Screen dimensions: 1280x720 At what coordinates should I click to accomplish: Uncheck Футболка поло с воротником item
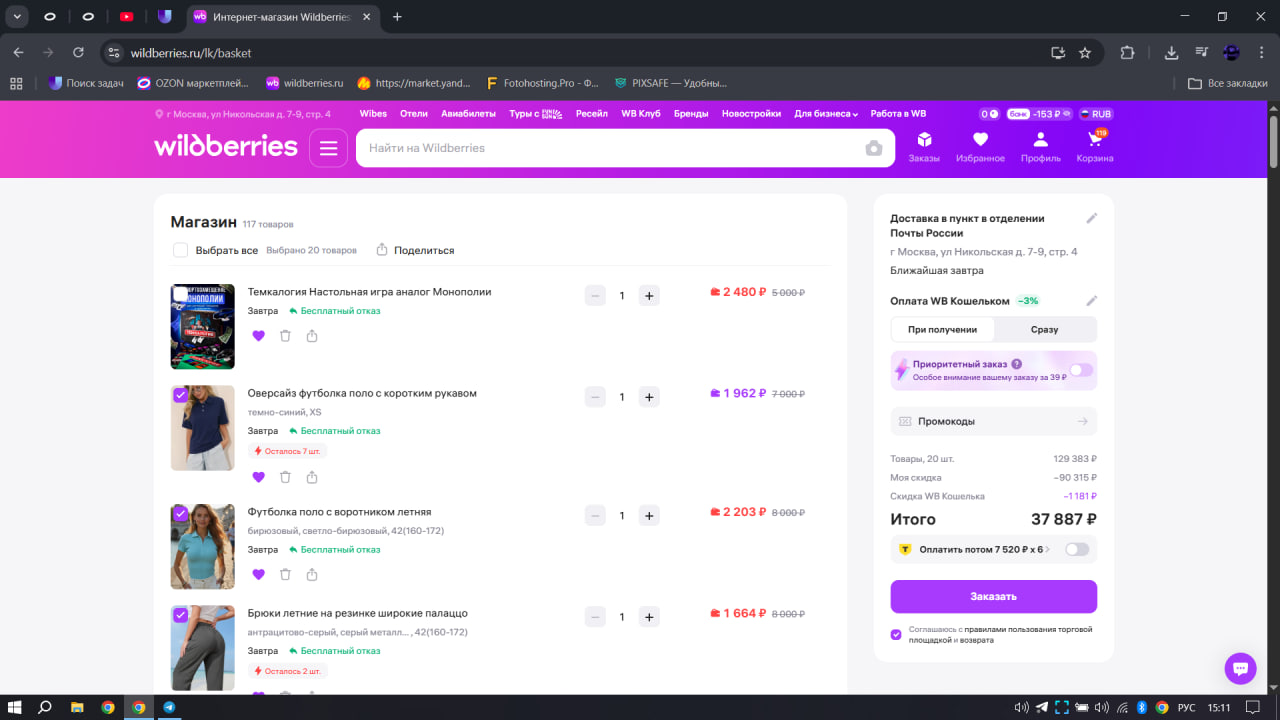[181, 514]
